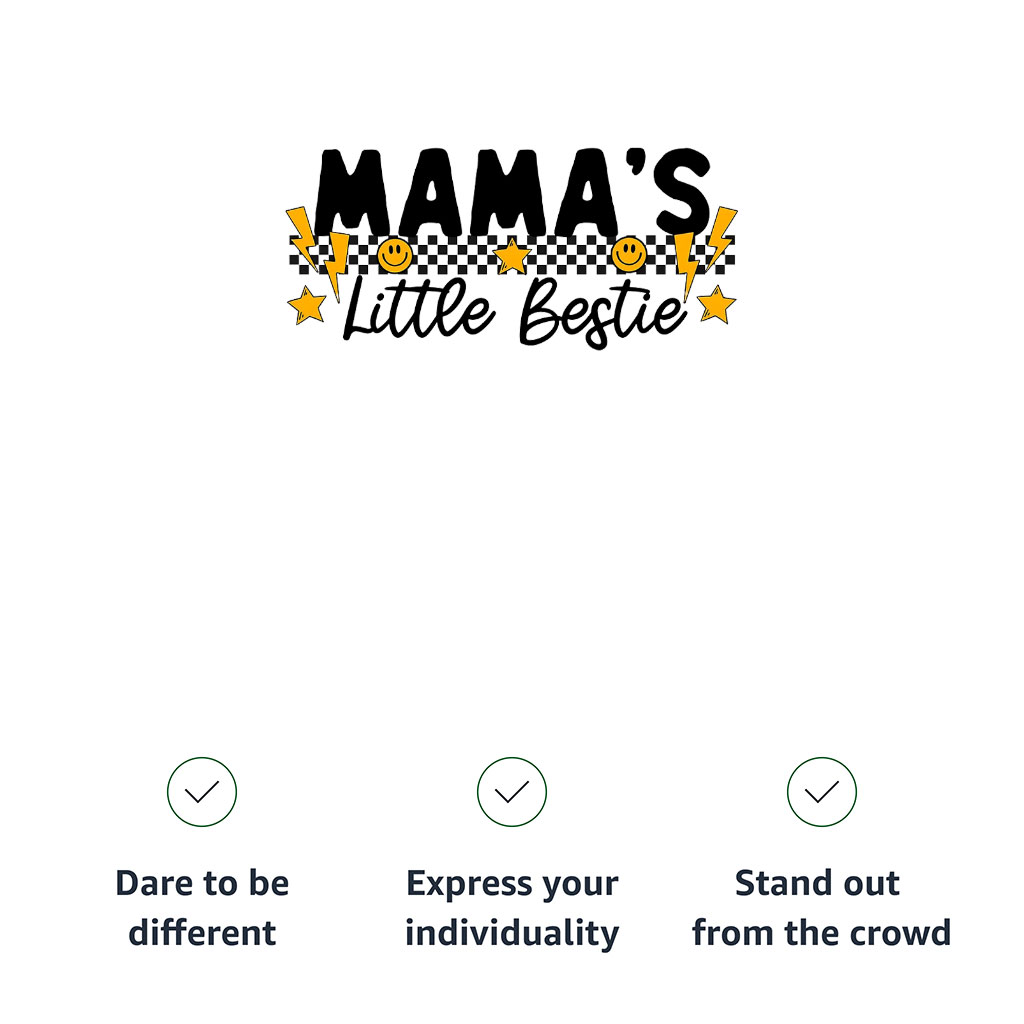Click the "Dare to be different" text
The image size is (1024, 1024).
(202, 908)
